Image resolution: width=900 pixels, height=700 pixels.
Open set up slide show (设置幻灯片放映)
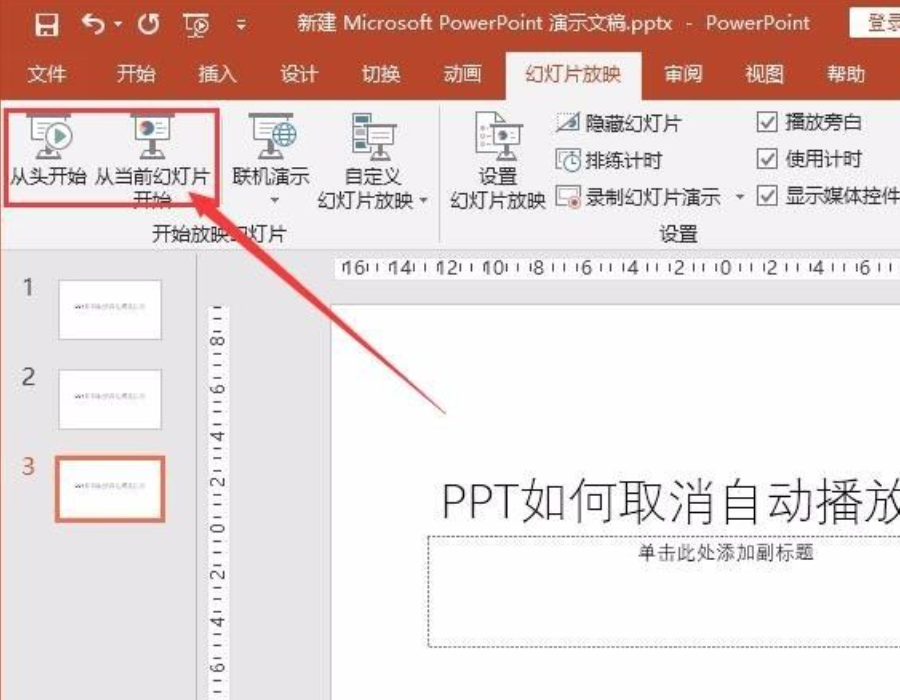[x=500, y=150]
